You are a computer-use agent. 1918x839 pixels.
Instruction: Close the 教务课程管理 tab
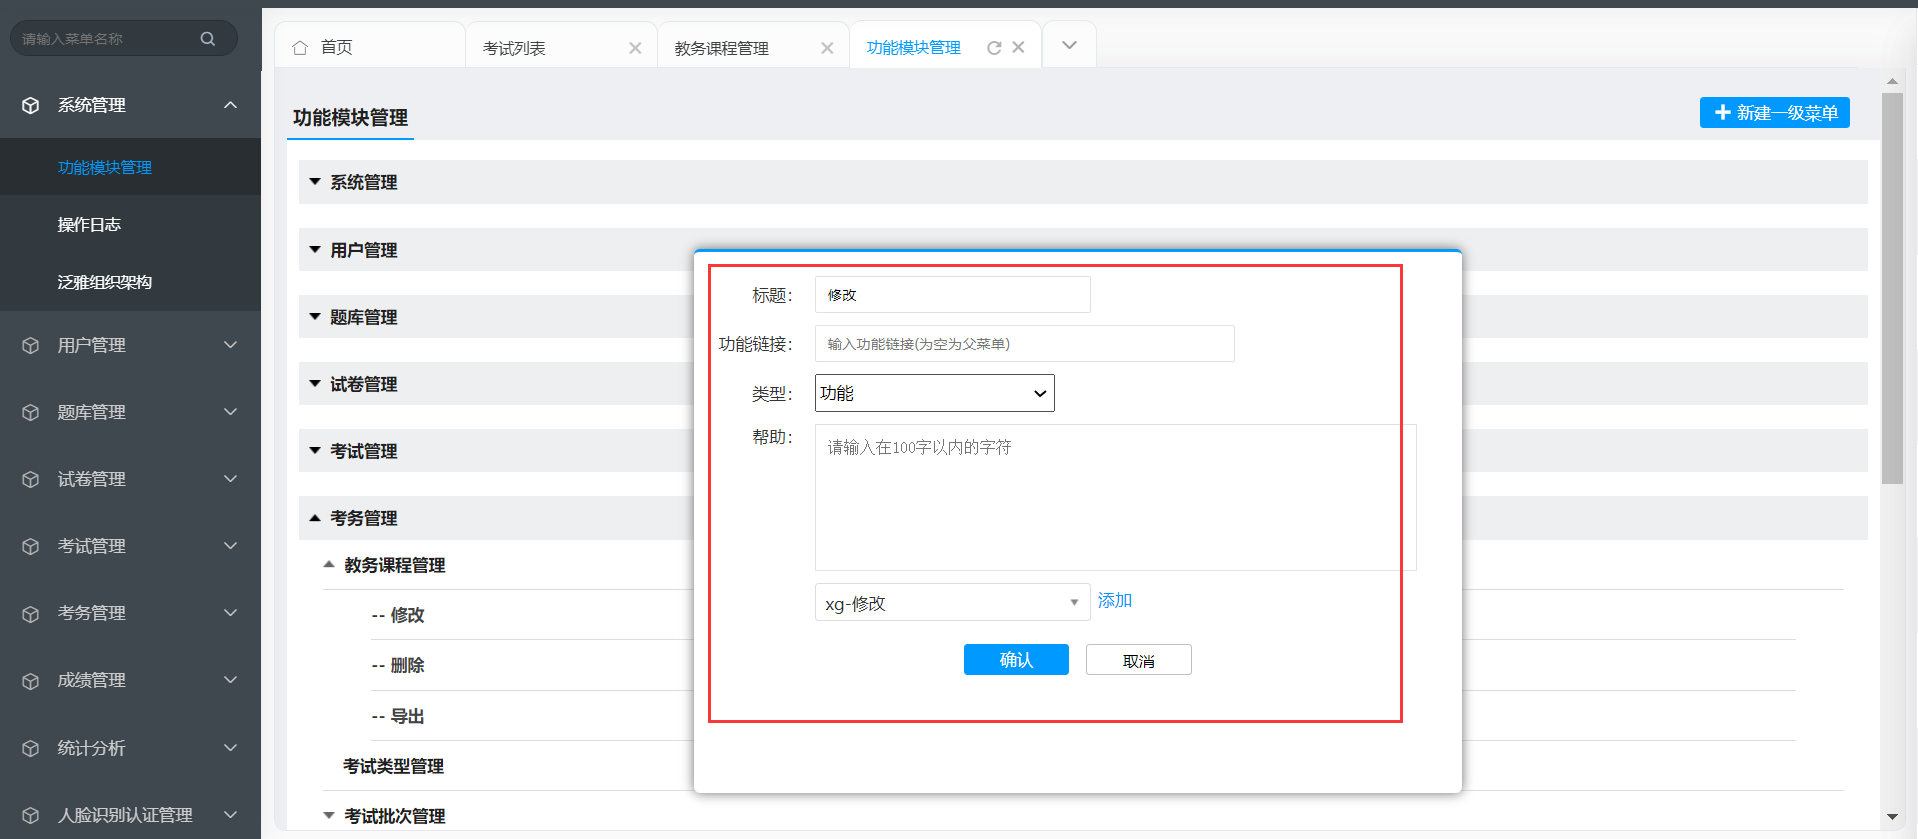pos(827,48)
